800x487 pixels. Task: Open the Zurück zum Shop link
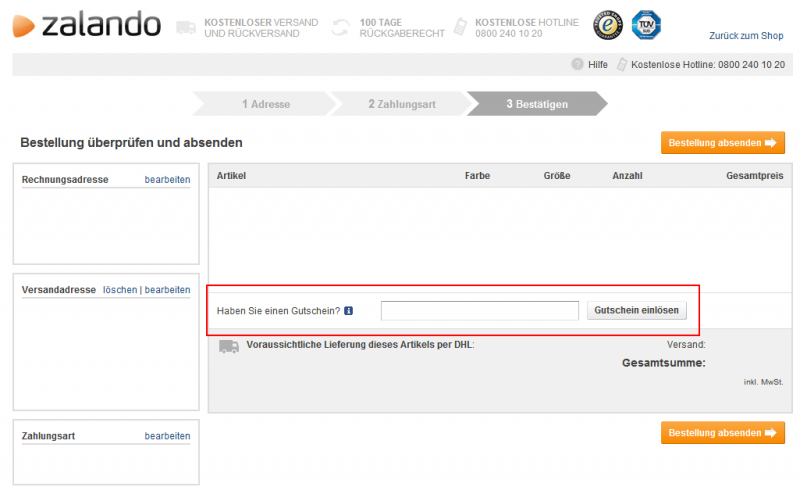(745, 35)
